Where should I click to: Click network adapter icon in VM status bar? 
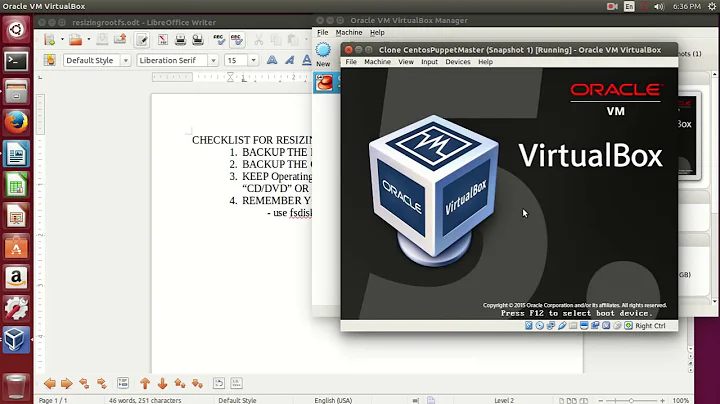click(x=551, y=325)
